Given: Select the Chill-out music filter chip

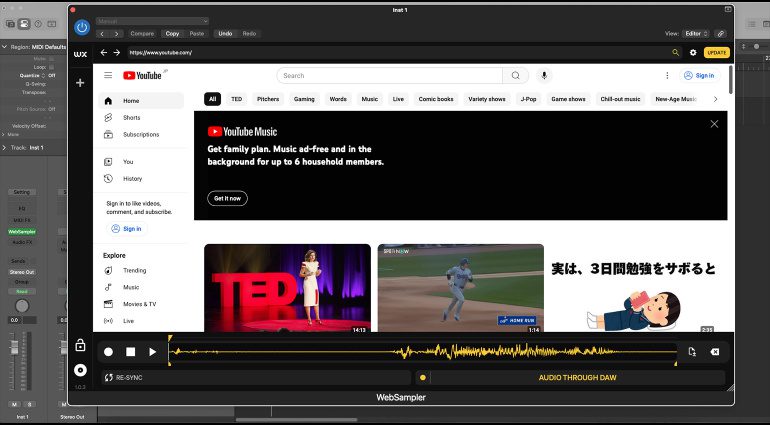Looking at the screenshot, I should click(620, 99).
